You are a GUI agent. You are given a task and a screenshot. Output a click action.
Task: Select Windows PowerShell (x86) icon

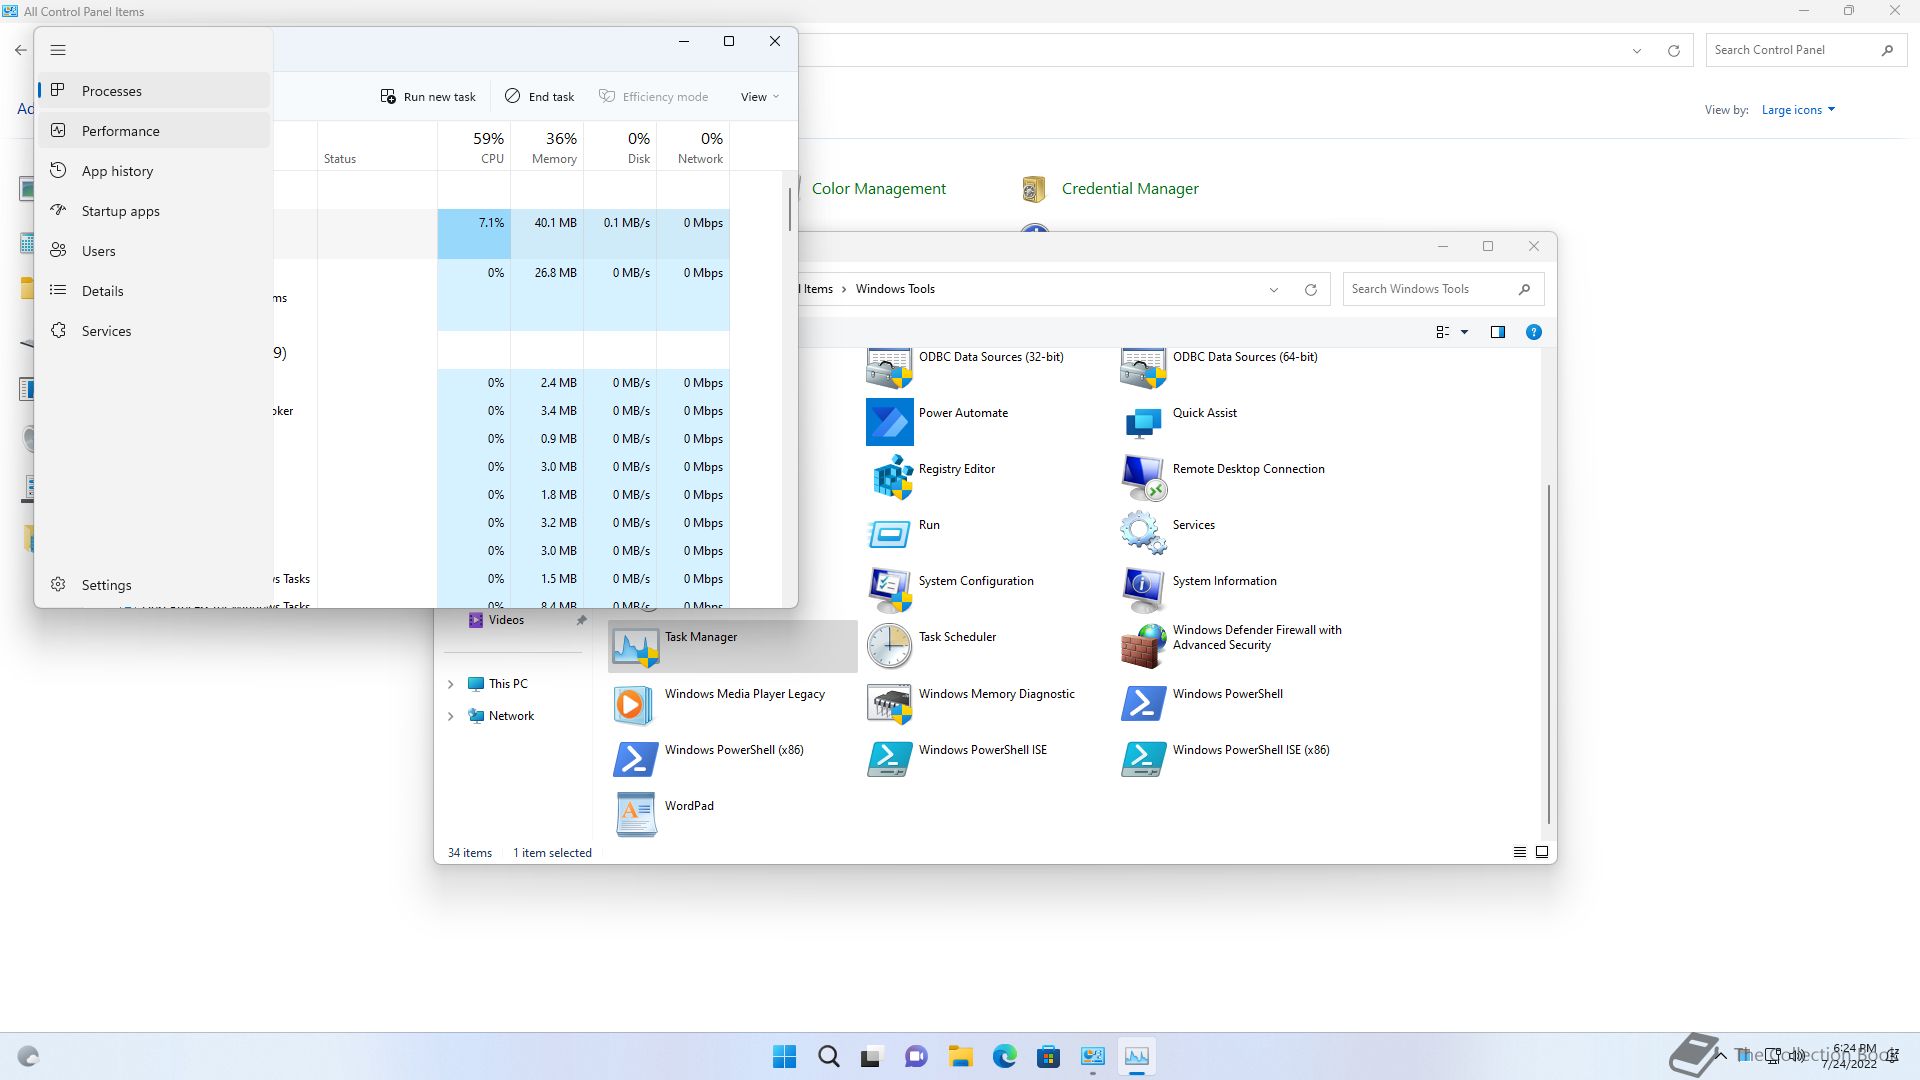[635, 759]
